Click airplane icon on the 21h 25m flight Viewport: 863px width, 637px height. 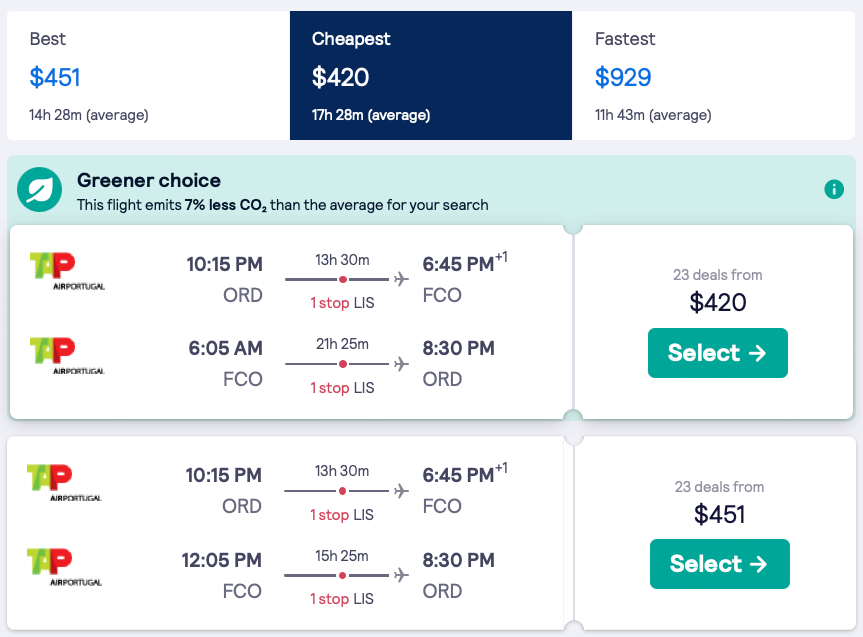[x=401, y=364]
